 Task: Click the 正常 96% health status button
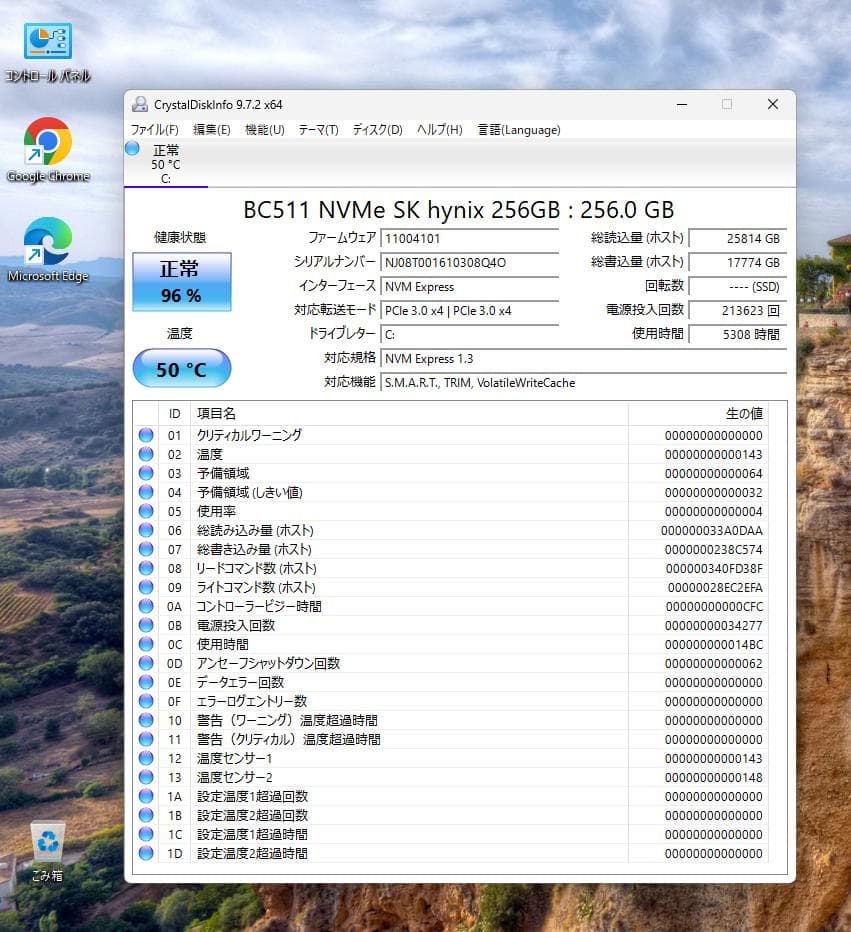[181, 281]
